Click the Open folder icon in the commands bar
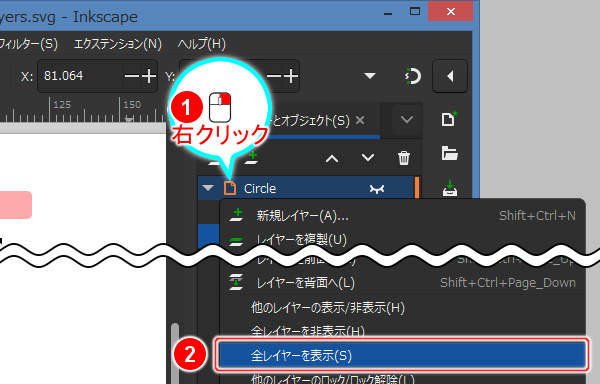600x384 pixels. 449,153
